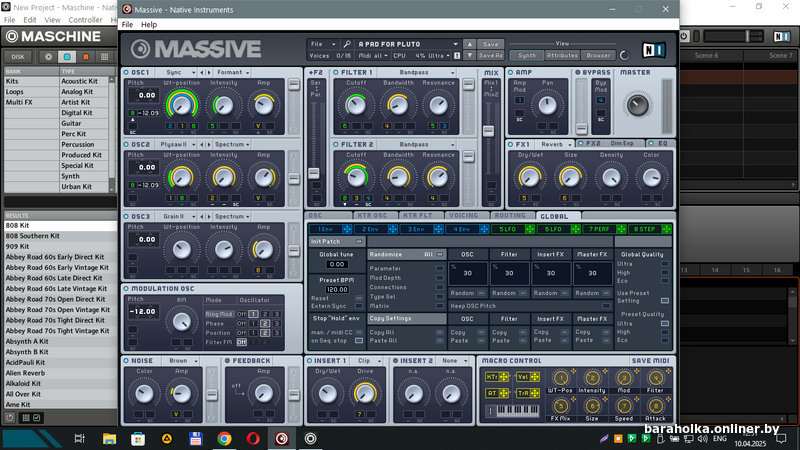The height and width of the screenshot is (450, 800).
Task: Toggle Filter 1 power indicator
Action: coord(336,72)
